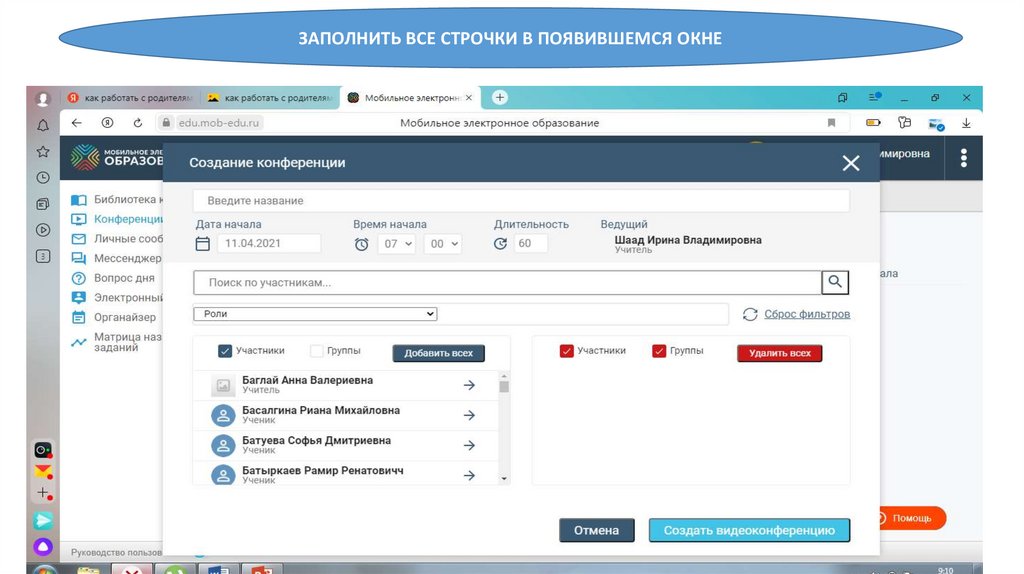Click the Введите название input field
The width and height of the screenshot is (1024, 574).
click(x=520, y=201)
